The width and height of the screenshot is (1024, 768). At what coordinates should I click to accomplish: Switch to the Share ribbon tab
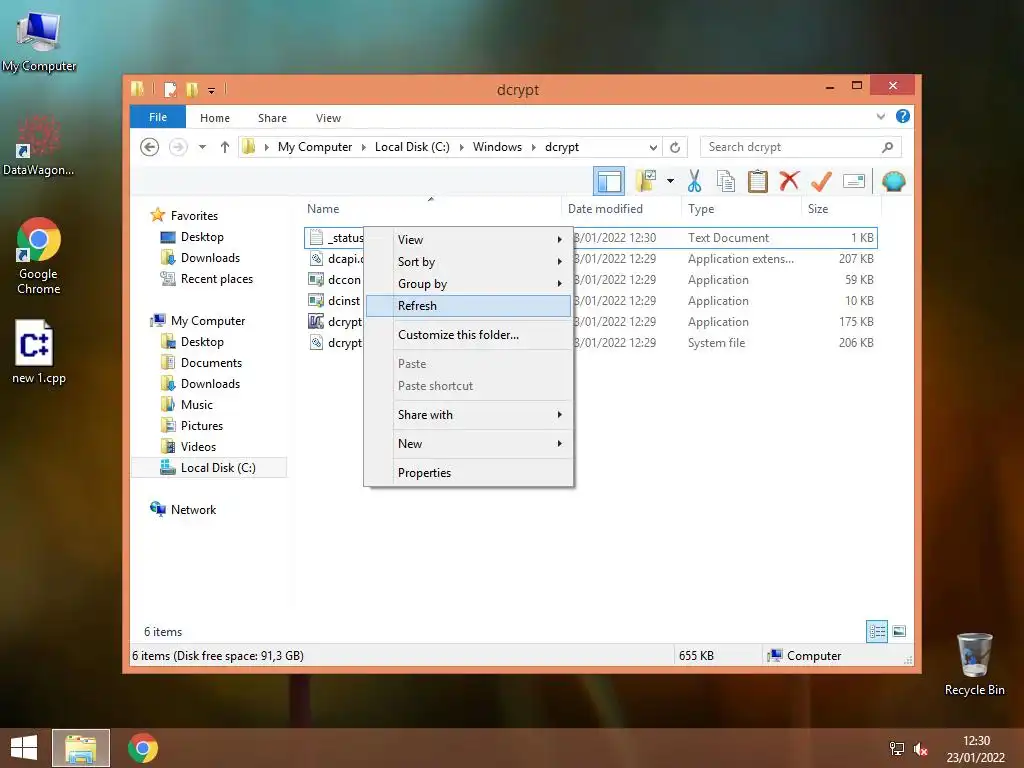click(272, 118)
